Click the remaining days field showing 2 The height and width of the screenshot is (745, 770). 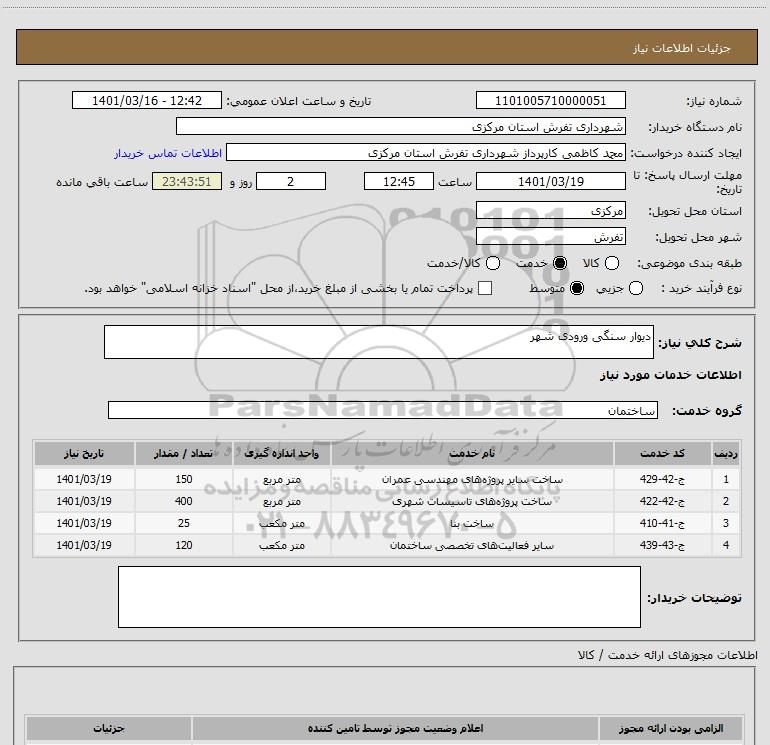point(291,181)
